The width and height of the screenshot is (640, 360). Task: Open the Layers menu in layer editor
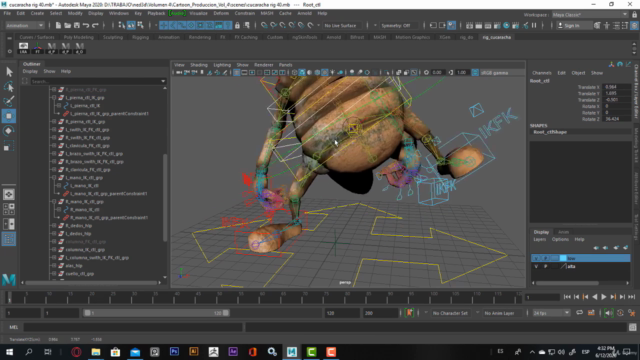click(x=540, y=240)
